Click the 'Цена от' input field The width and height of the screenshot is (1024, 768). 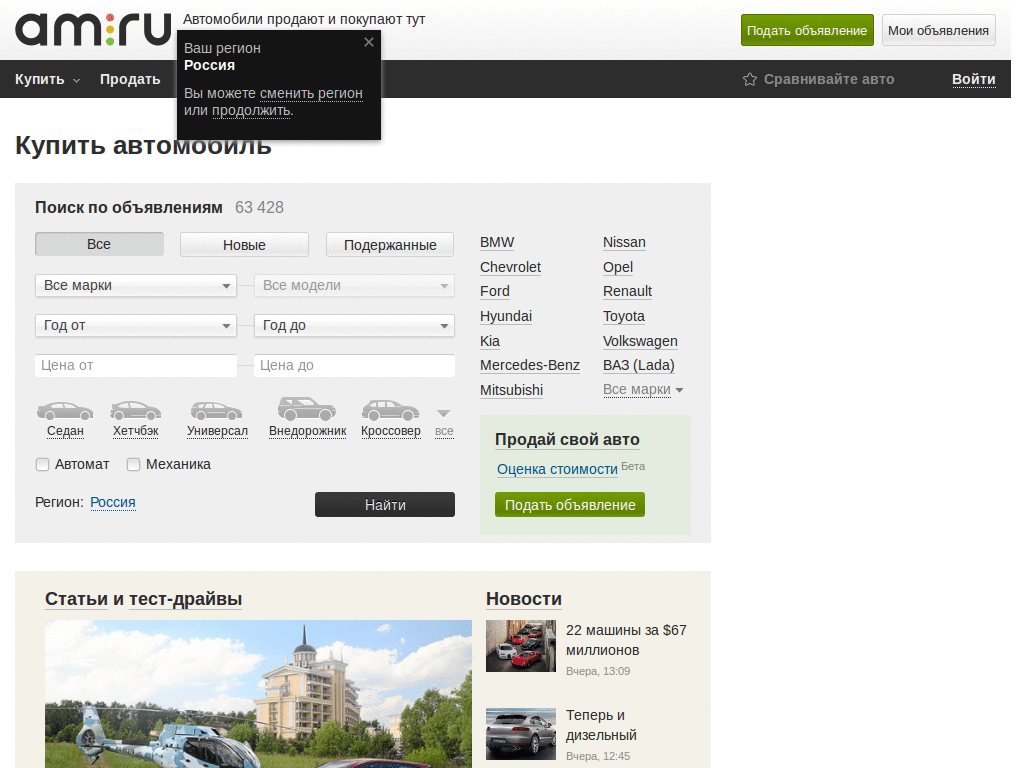tap(136, 365)
